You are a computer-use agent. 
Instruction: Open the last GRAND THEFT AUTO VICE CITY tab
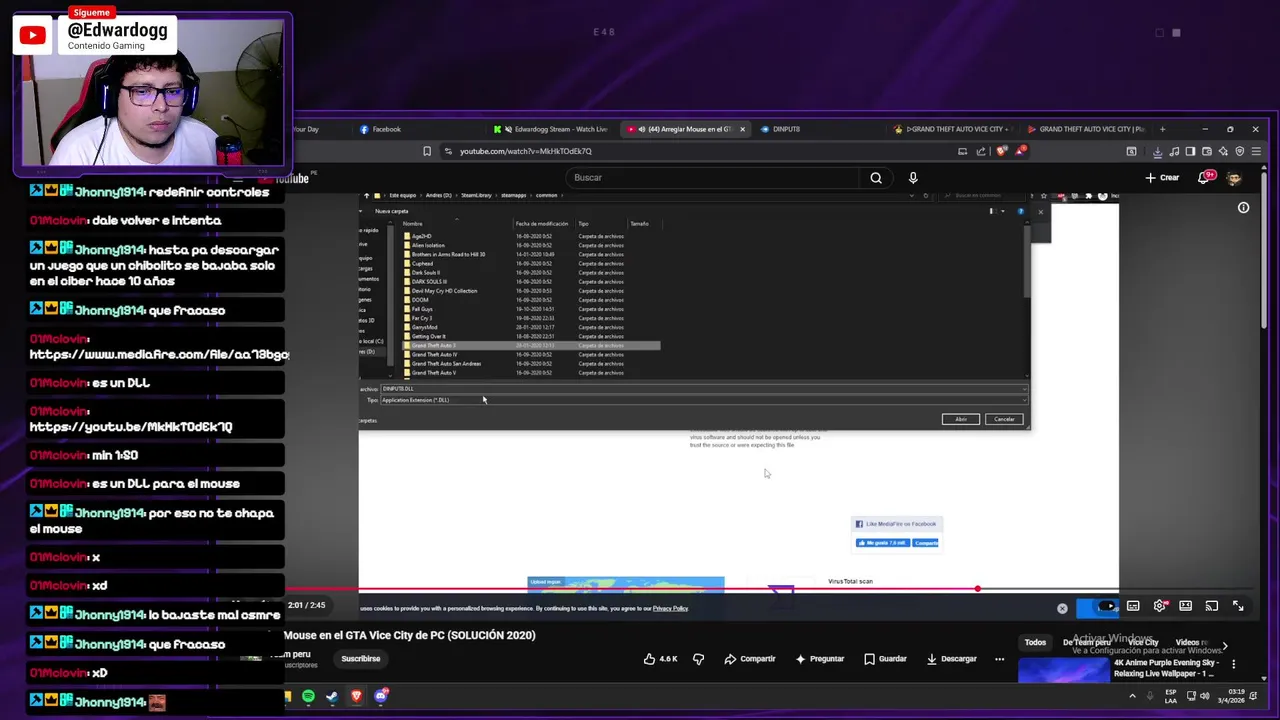(x=1086, y=129)
